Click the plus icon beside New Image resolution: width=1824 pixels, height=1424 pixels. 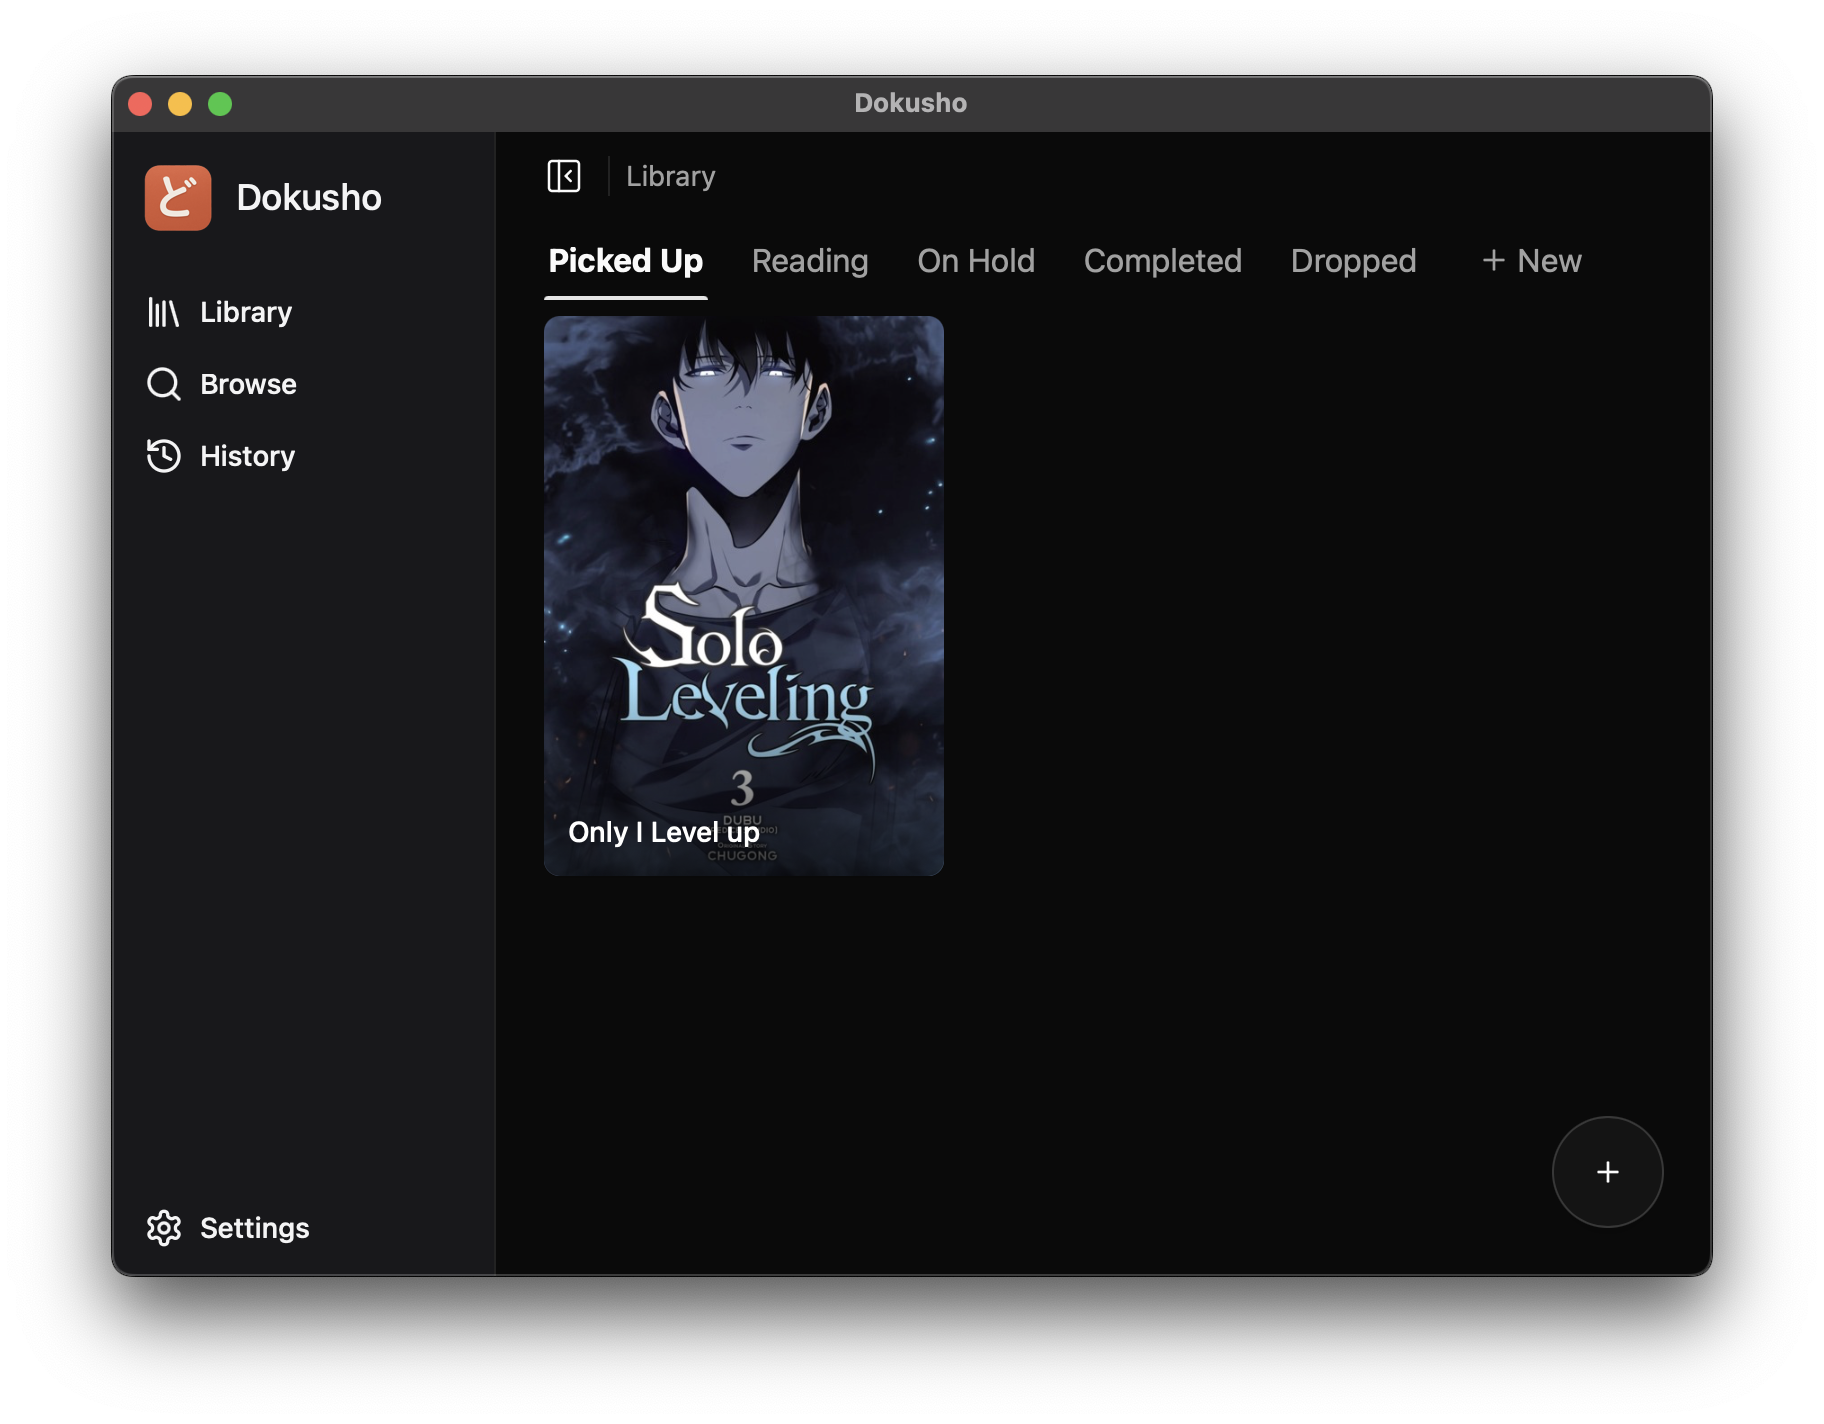click(1493, 261)
